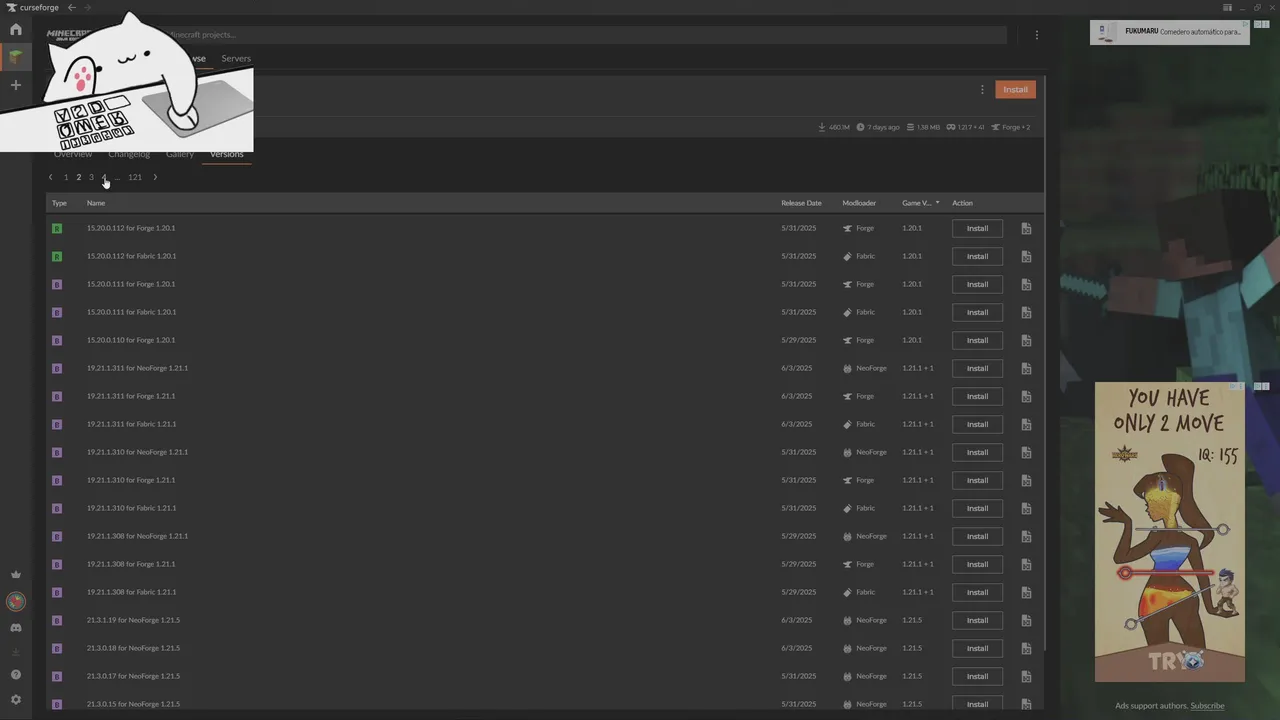1280x720 pixels.
Task: Click changelog file icon for 15.20.0.112 Fabric
Action: coord(1026,256)
